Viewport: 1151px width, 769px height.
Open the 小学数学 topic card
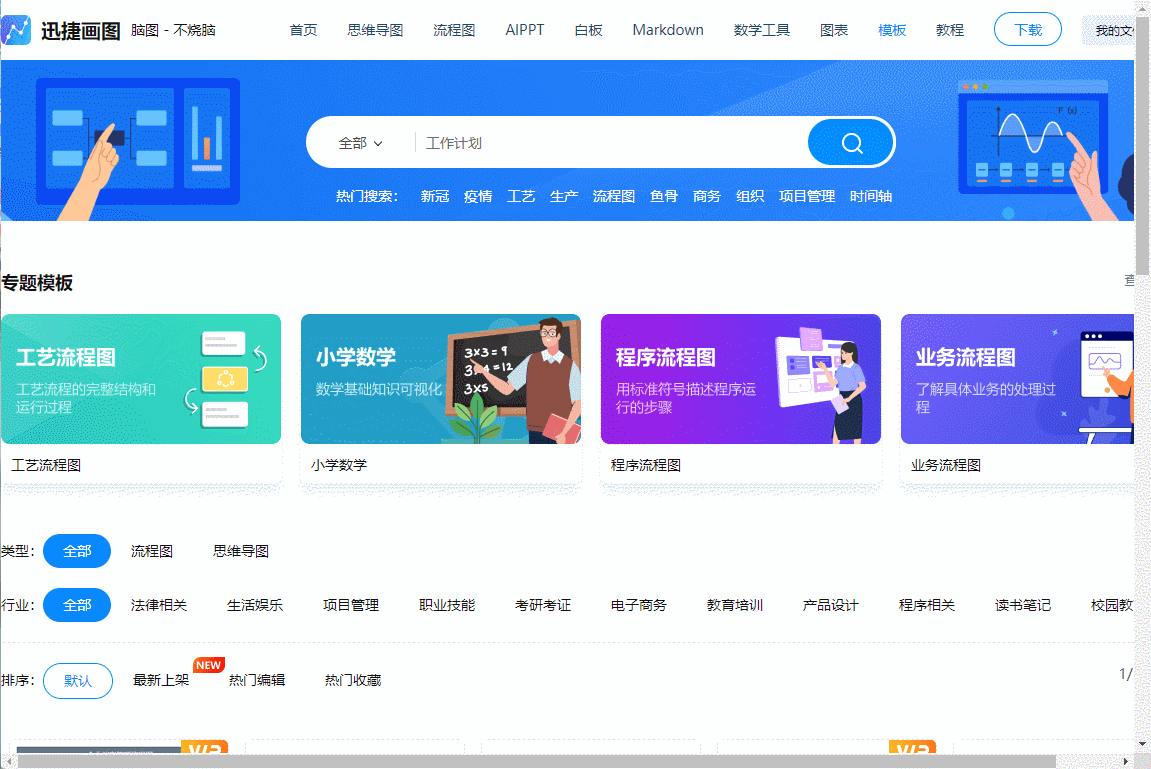click(x=441, y=379)
